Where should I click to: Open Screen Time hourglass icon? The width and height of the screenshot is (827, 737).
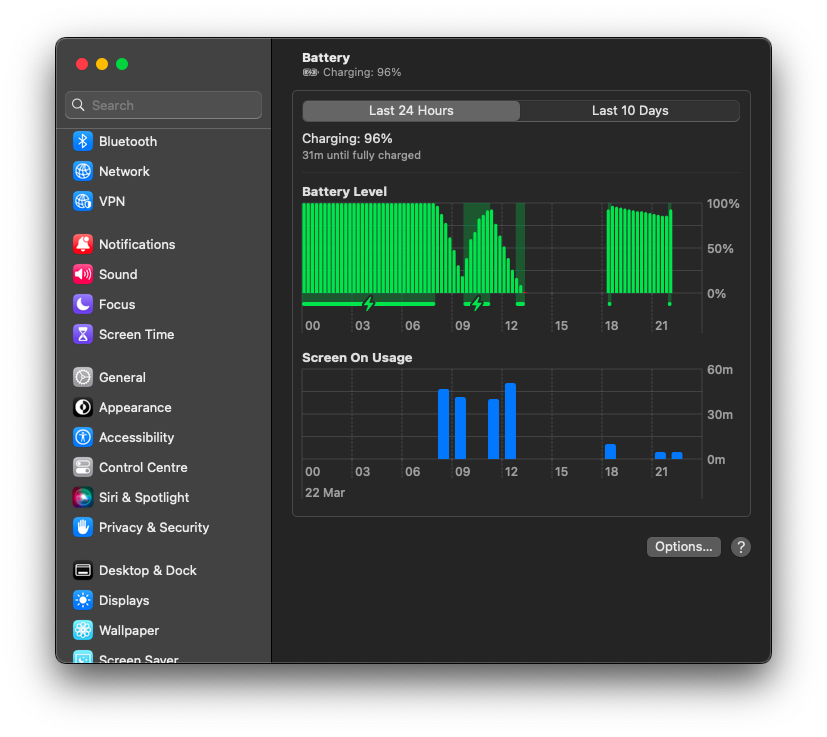[x=83, y=334]
